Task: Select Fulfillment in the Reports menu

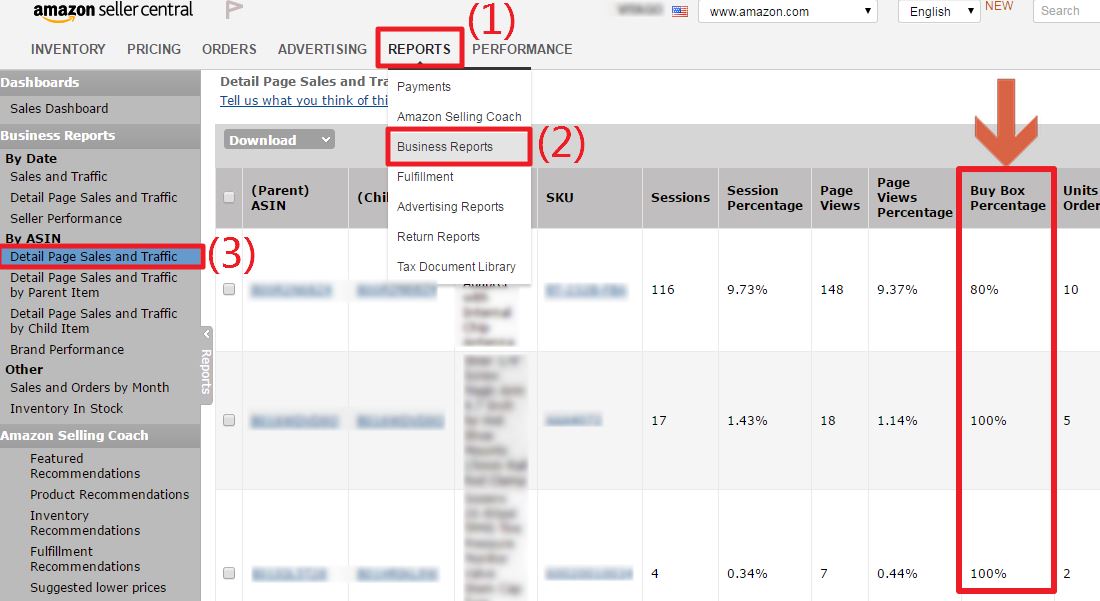Action: 425,177
